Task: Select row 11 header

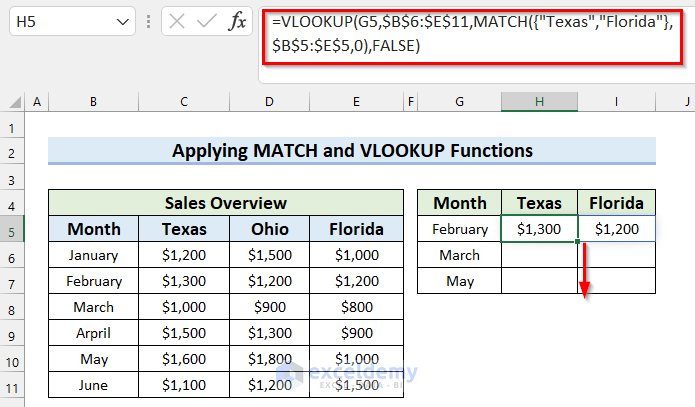Action: click(13, 385)
